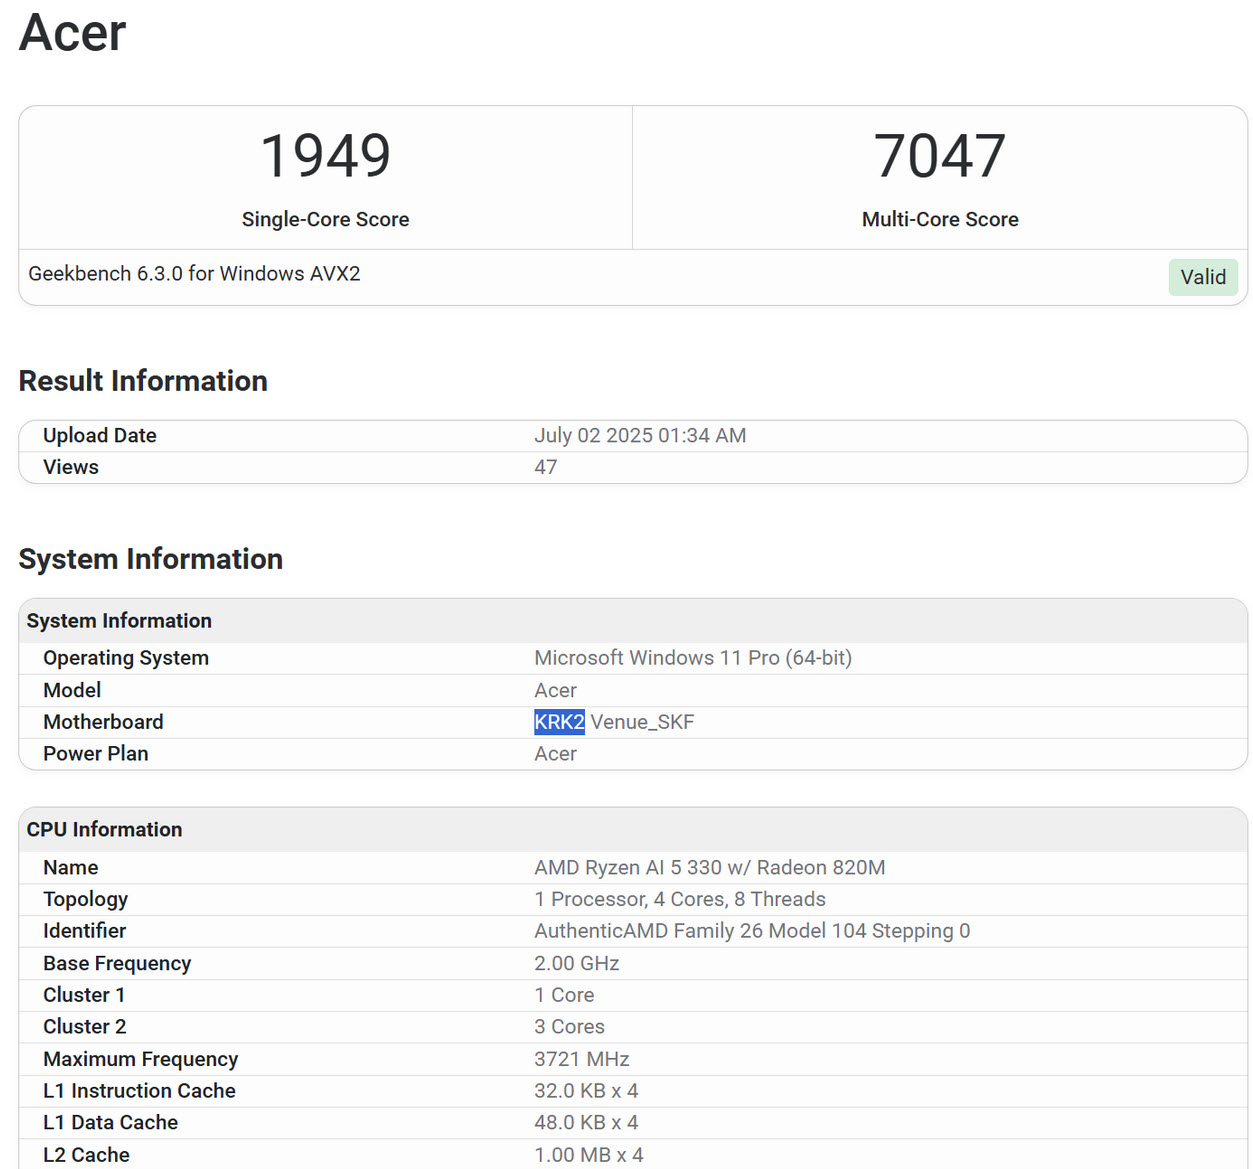1253x1169 pixels.
Task: Click the Model value 'Acer'
Action: (x=555, y=690)
